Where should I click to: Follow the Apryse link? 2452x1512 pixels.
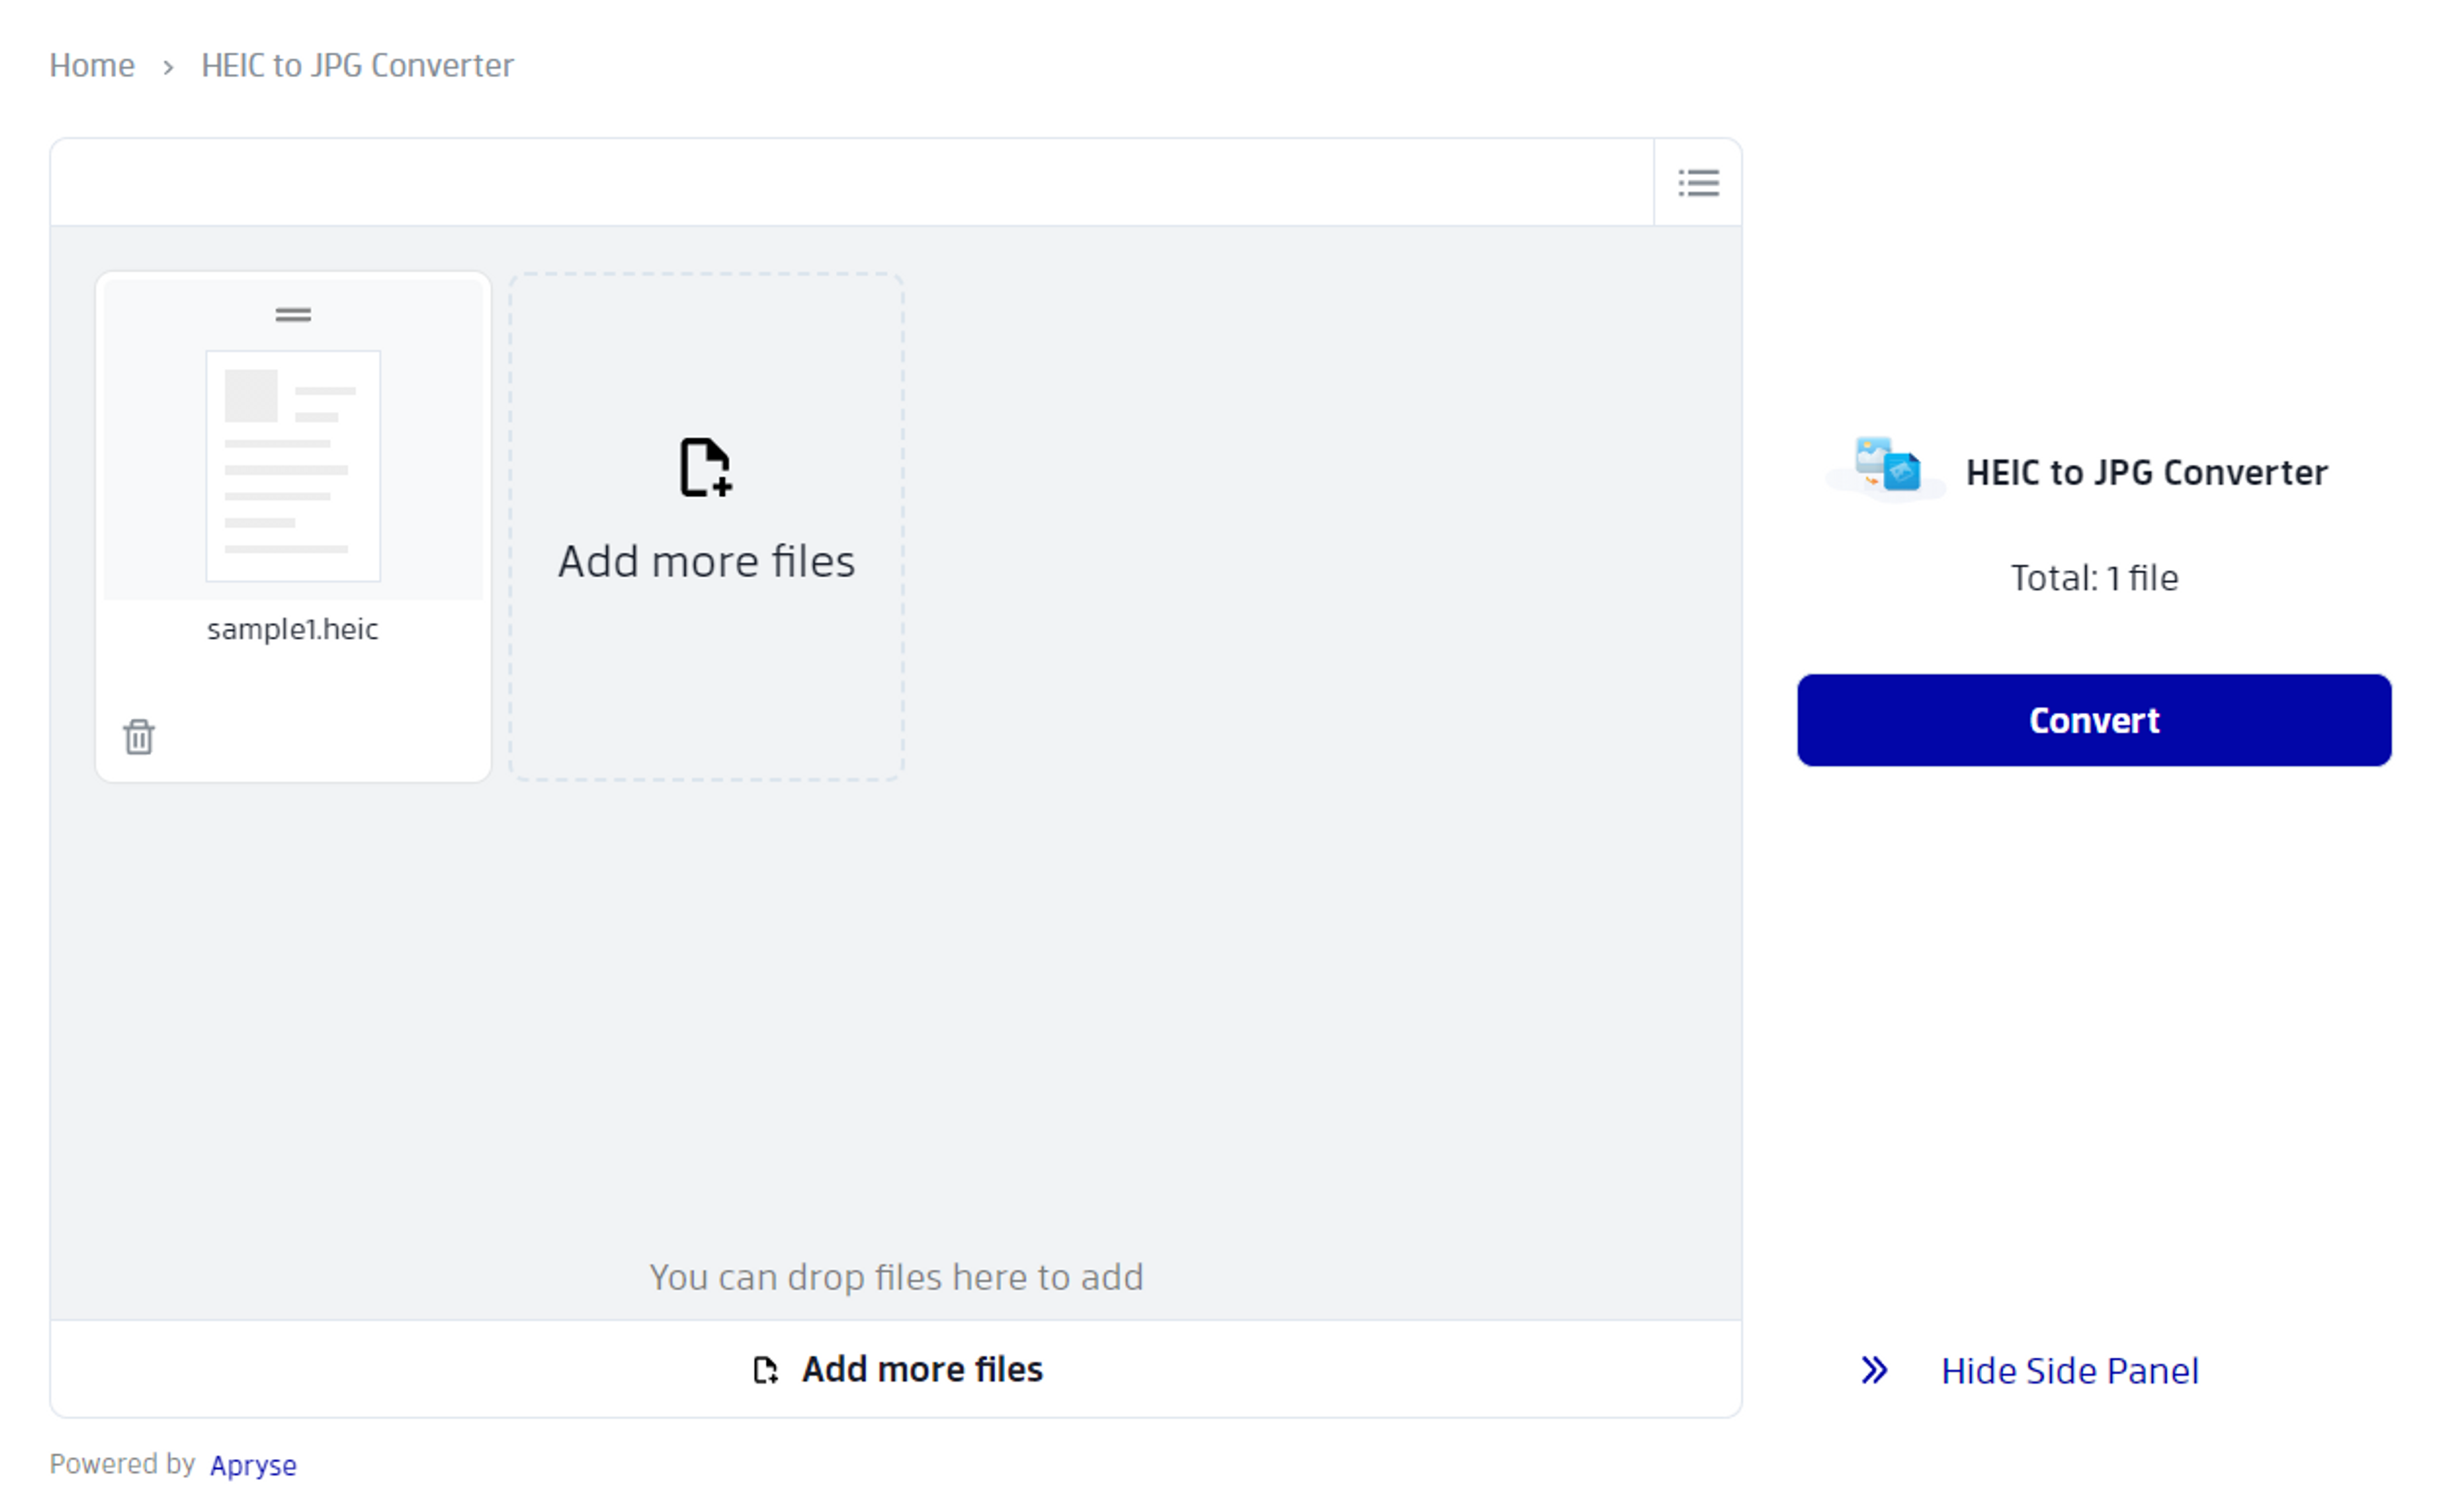[x=253, y=1465]
